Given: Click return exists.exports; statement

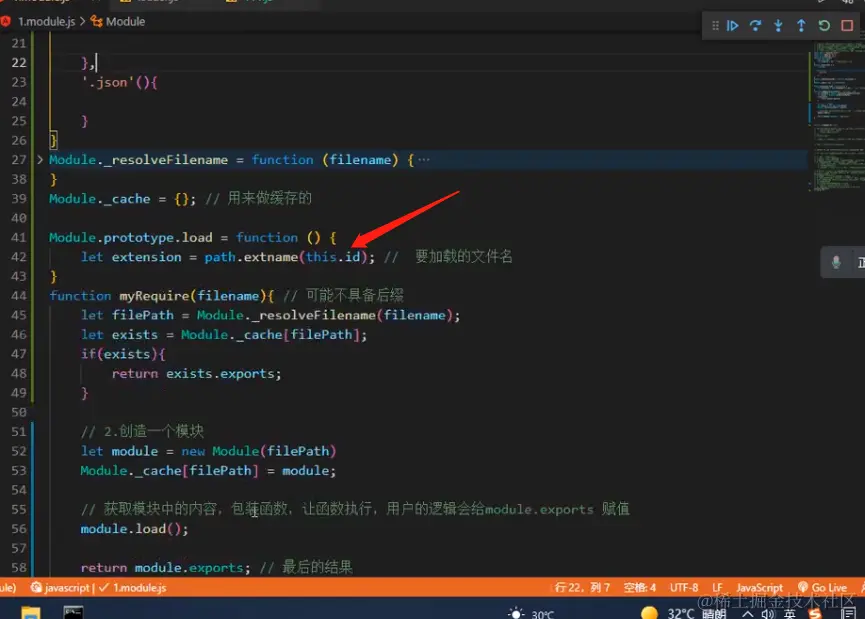Looking at the screenshot, I should [196, 373].
